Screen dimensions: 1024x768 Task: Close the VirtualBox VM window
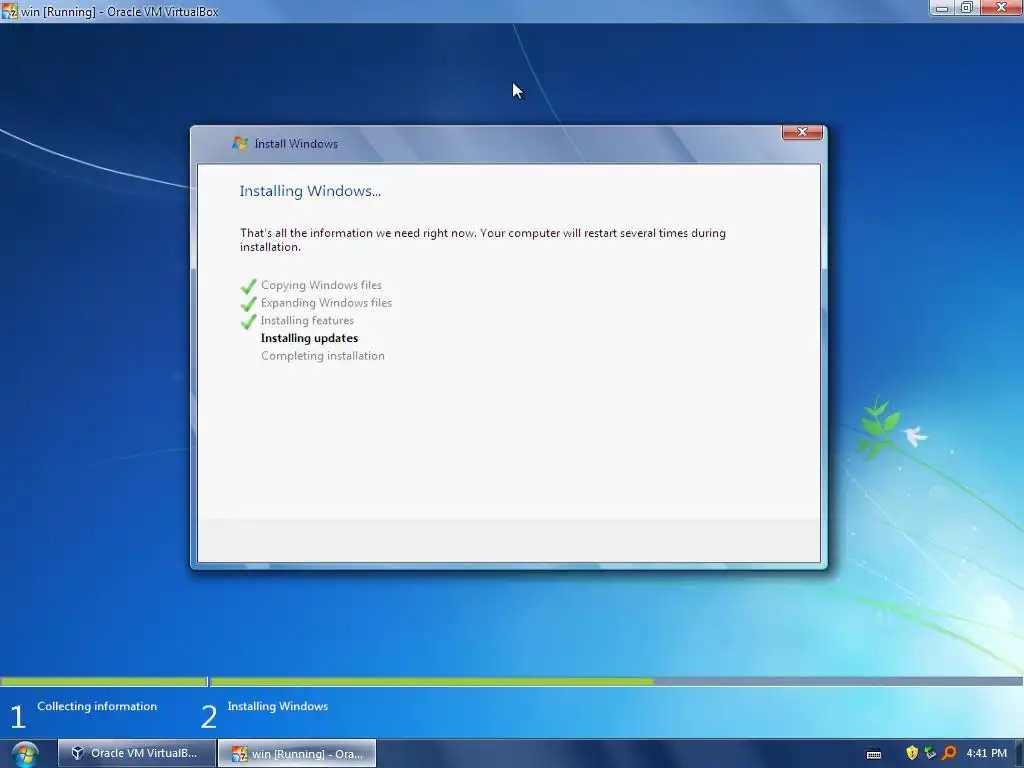[x=1001, y=8]
